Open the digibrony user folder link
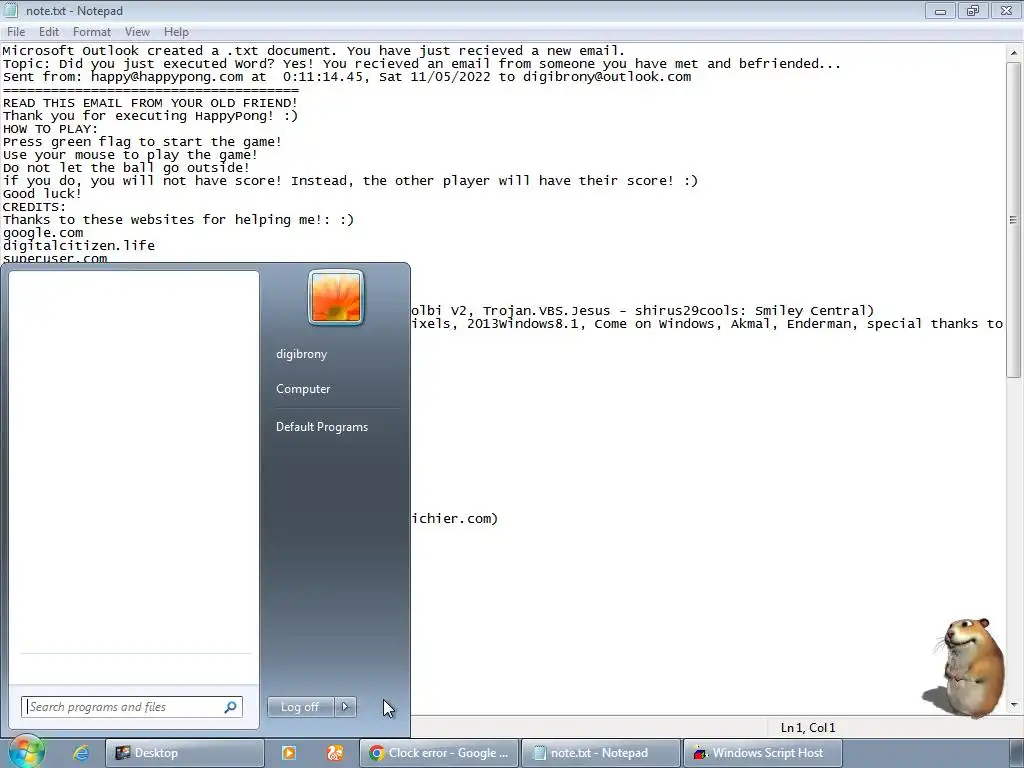Screen dimensions: 1024x768 coord(302,354)
